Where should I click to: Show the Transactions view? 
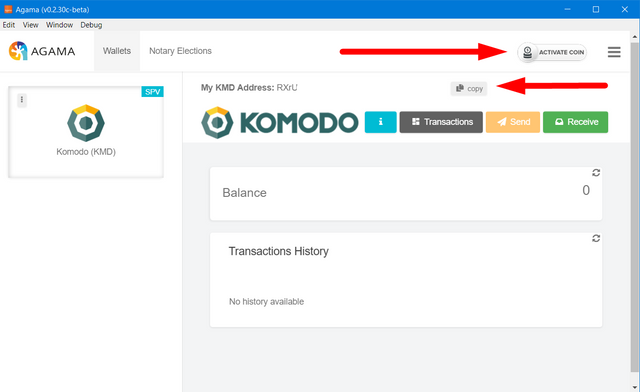(441, 122)
